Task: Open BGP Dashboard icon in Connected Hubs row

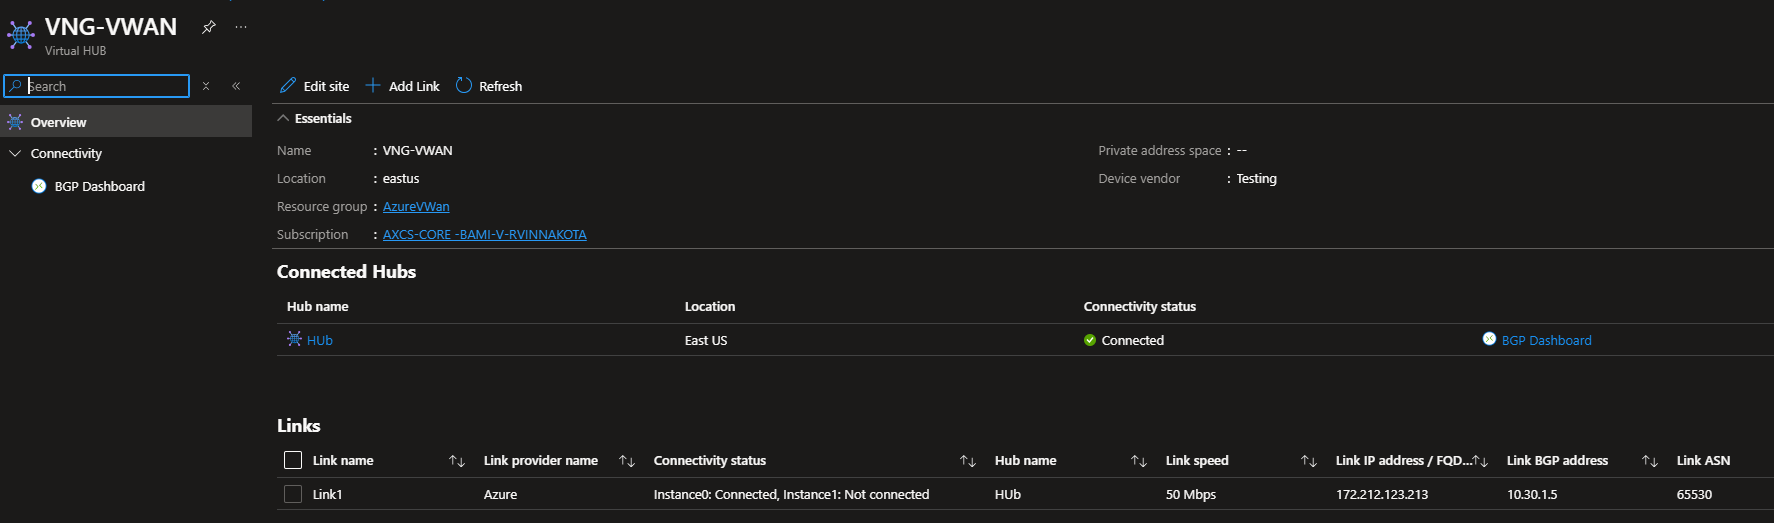Action: click(x=1489, y=340)
